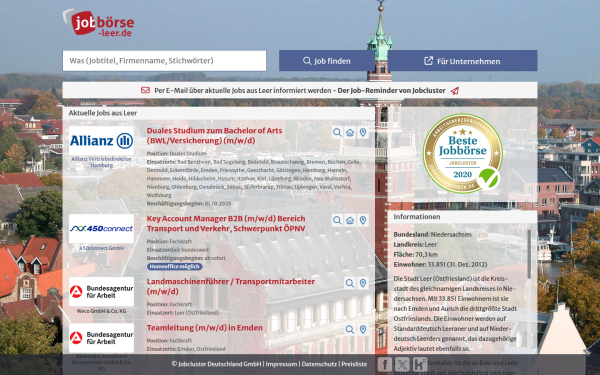600x375 pixels.
Task: Open the Duales Studium zum Bachelor of Arts job
Action: click(214, 135)
